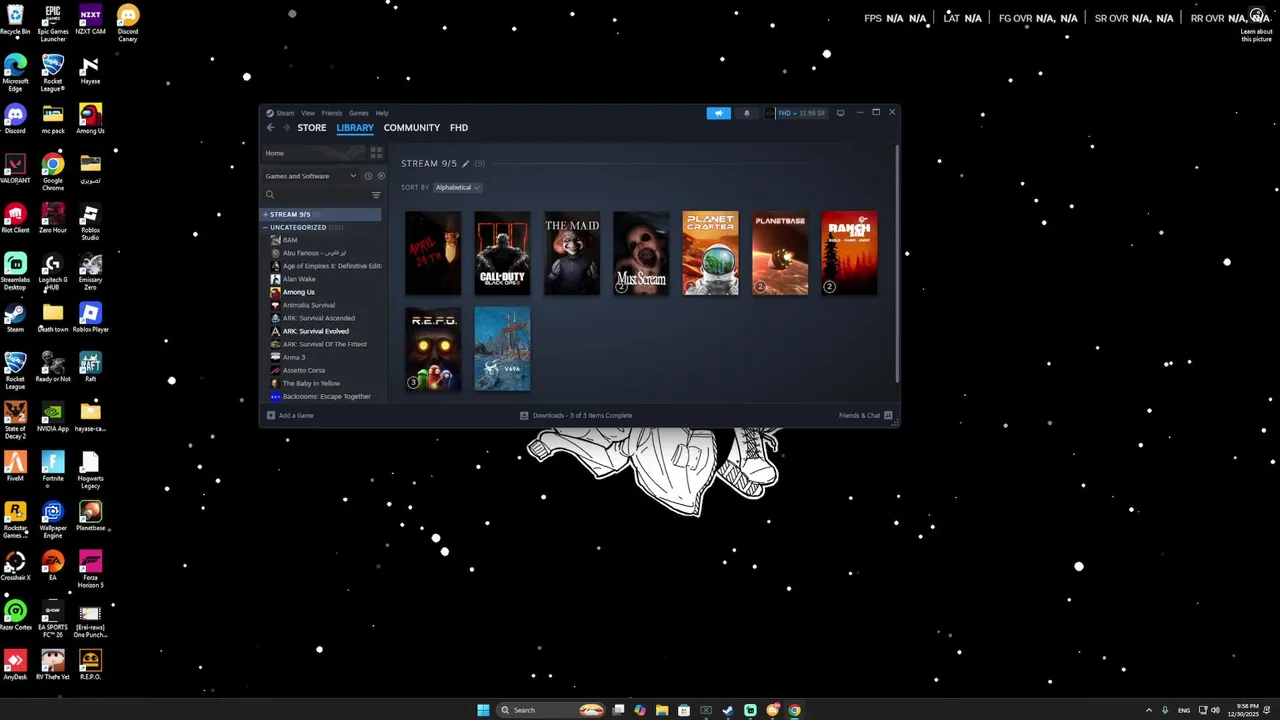Open advanced filter options icon in sidebar
This screenshot has width=1280, height=720.
(376, 195)
